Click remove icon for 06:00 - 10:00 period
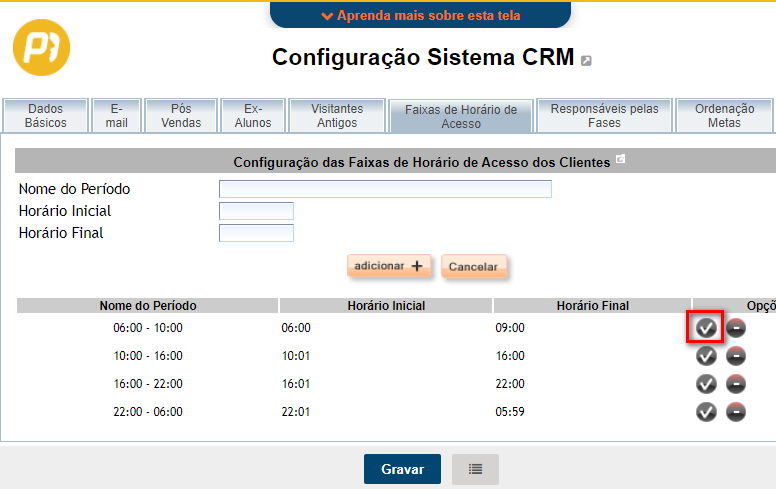Screen dimensions: 776x489 [x=736, y=327]
